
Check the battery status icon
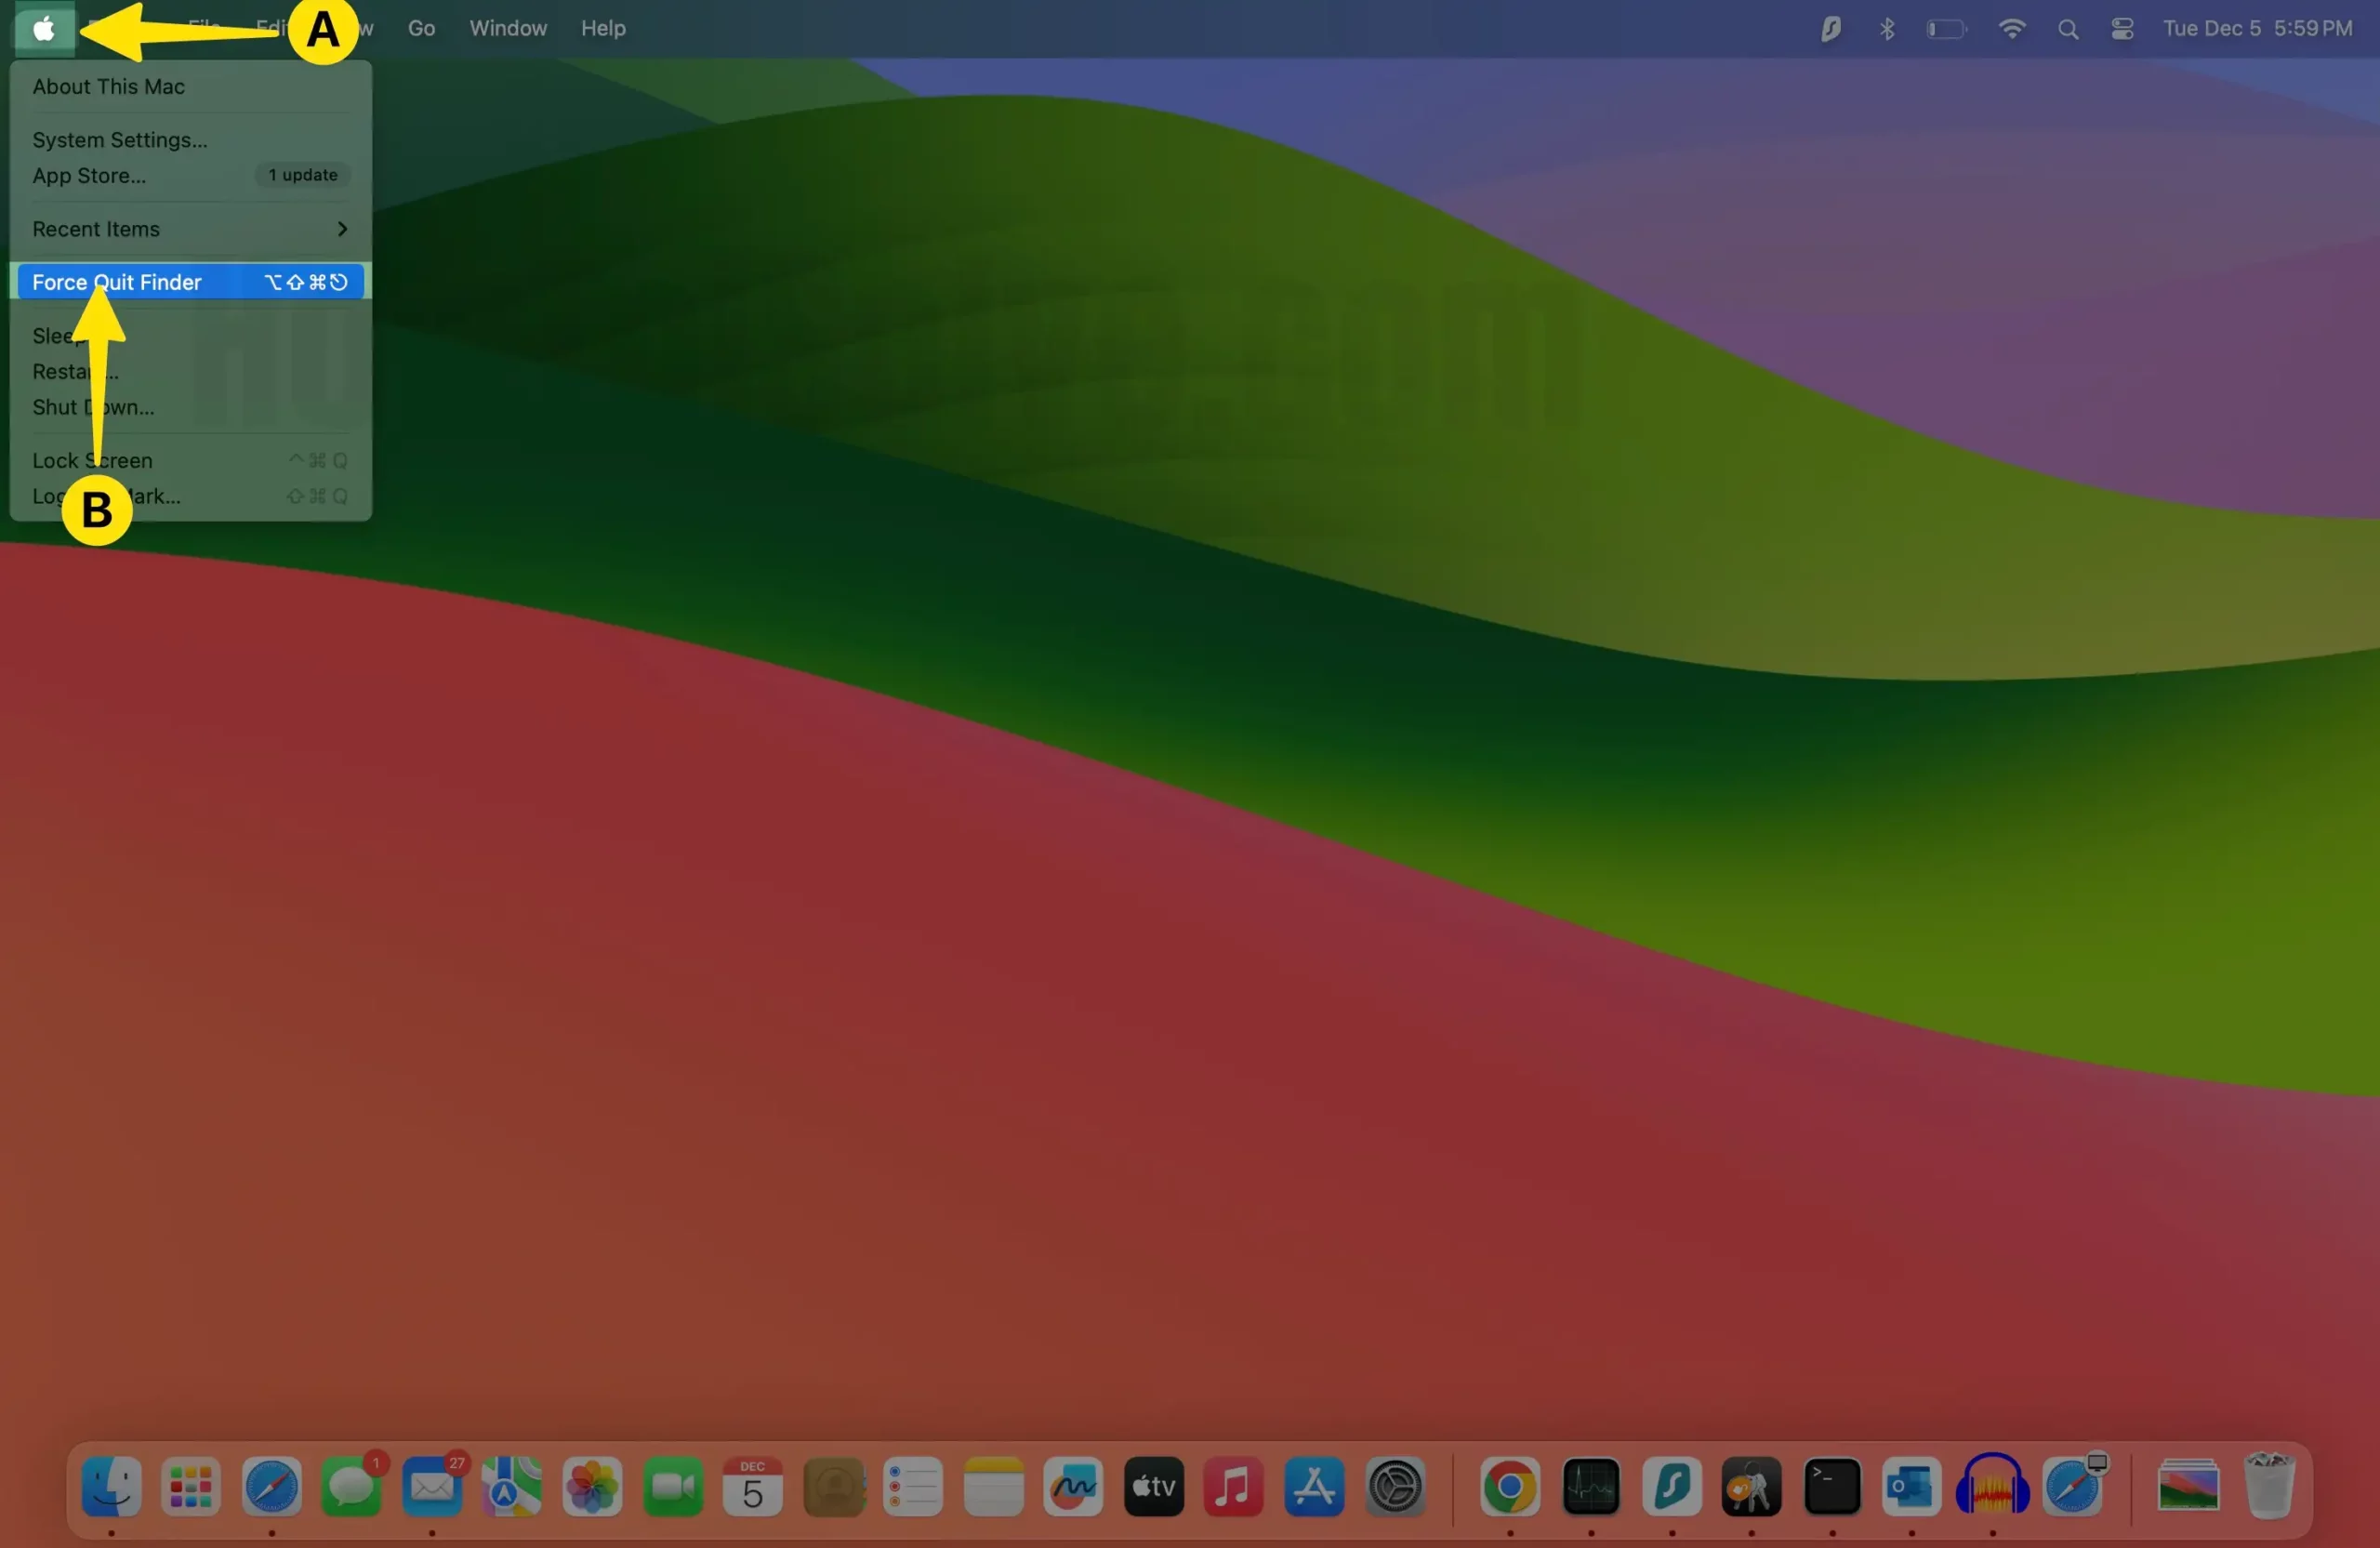tap(1946, 29)
